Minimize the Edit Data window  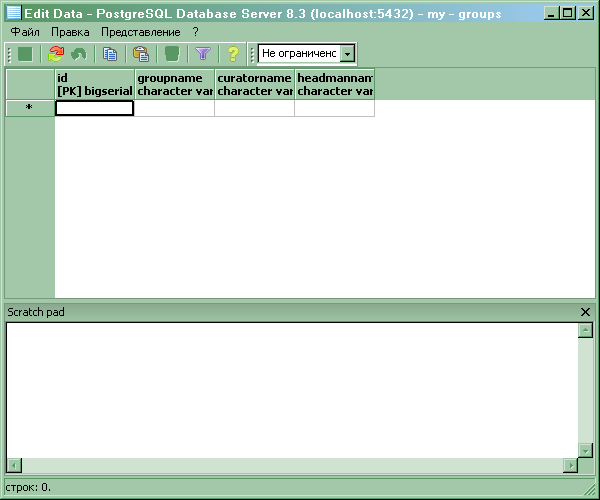pos(551,13)
